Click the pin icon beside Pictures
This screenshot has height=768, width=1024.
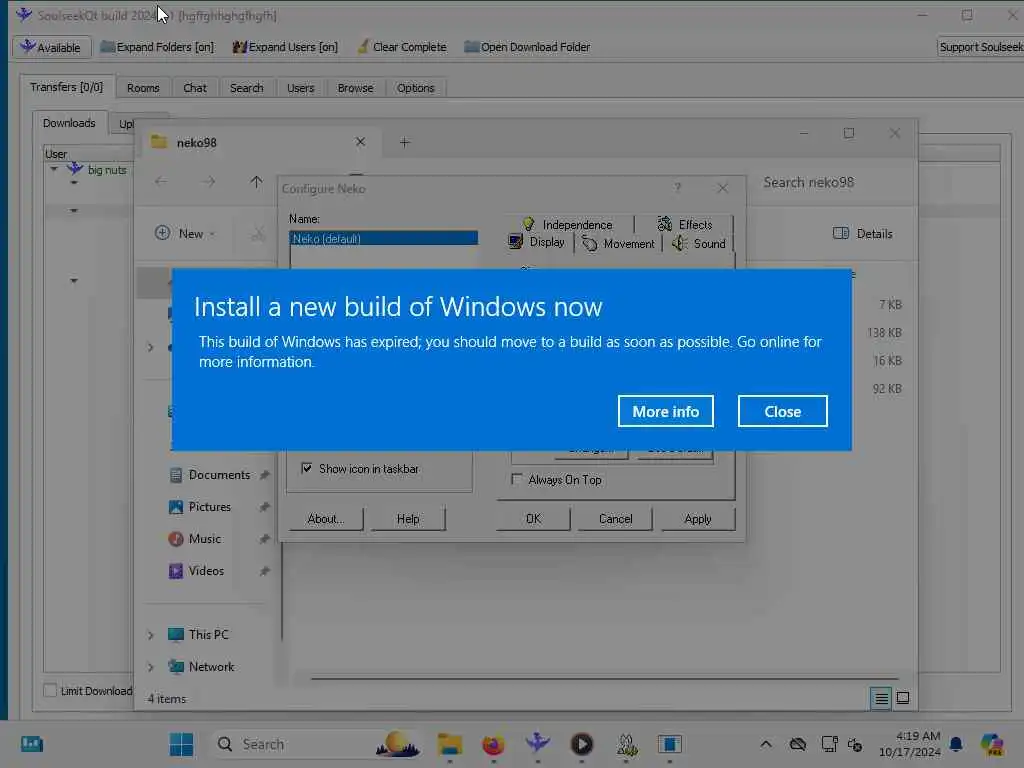[264, 507]
